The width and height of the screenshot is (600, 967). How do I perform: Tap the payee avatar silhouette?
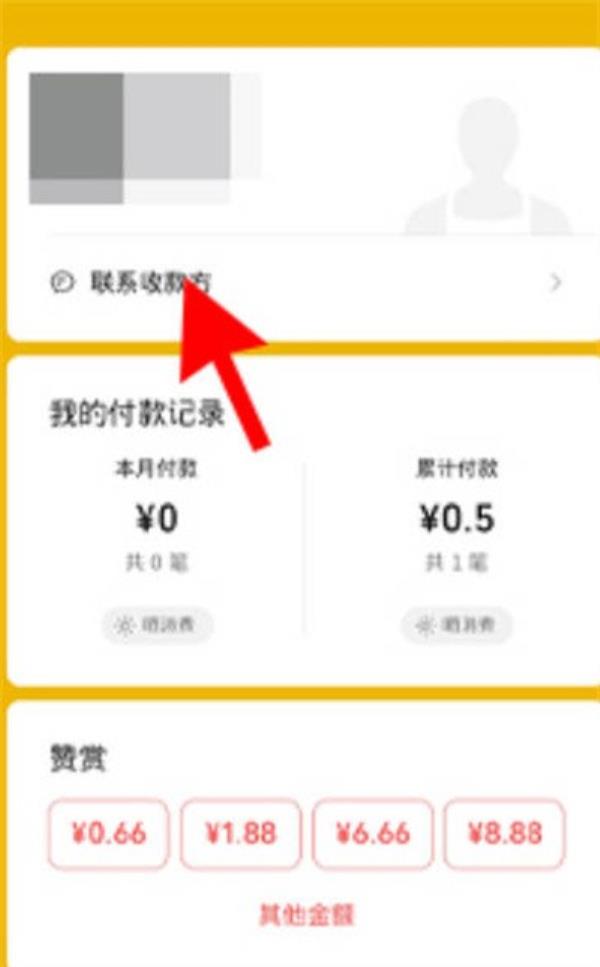click(x=487, y=165)
